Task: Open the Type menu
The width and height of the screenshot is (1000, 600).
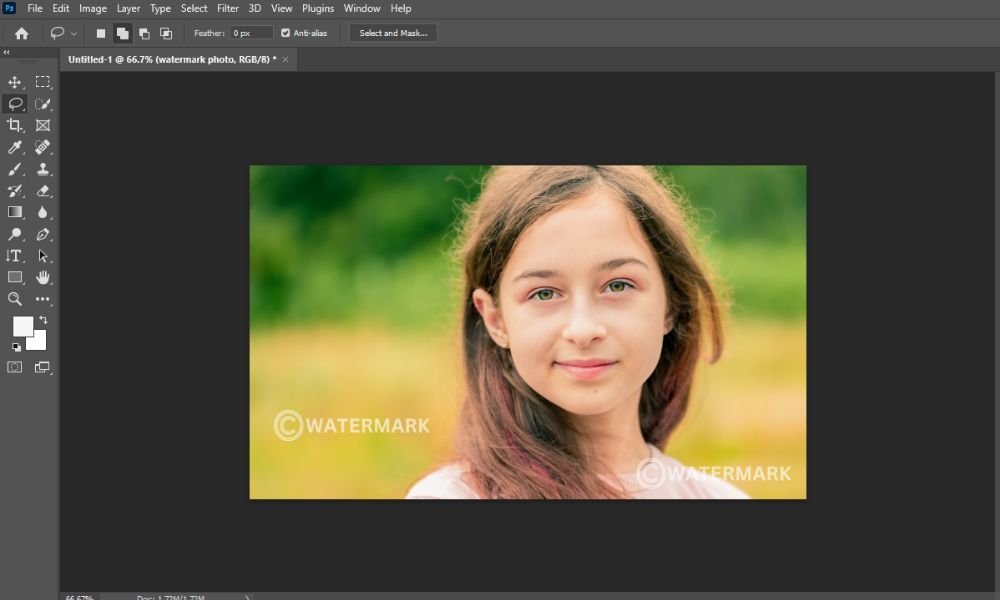Action: pos(160,8)
